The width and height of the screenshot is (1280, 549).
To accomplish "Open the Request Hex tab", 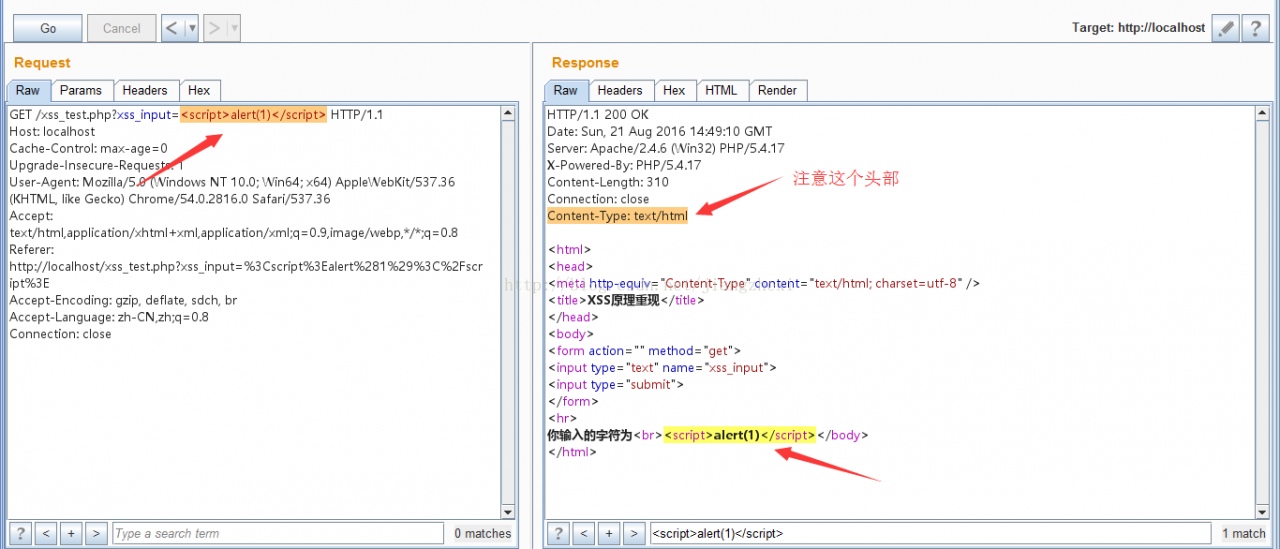I will tap(199, 90).
